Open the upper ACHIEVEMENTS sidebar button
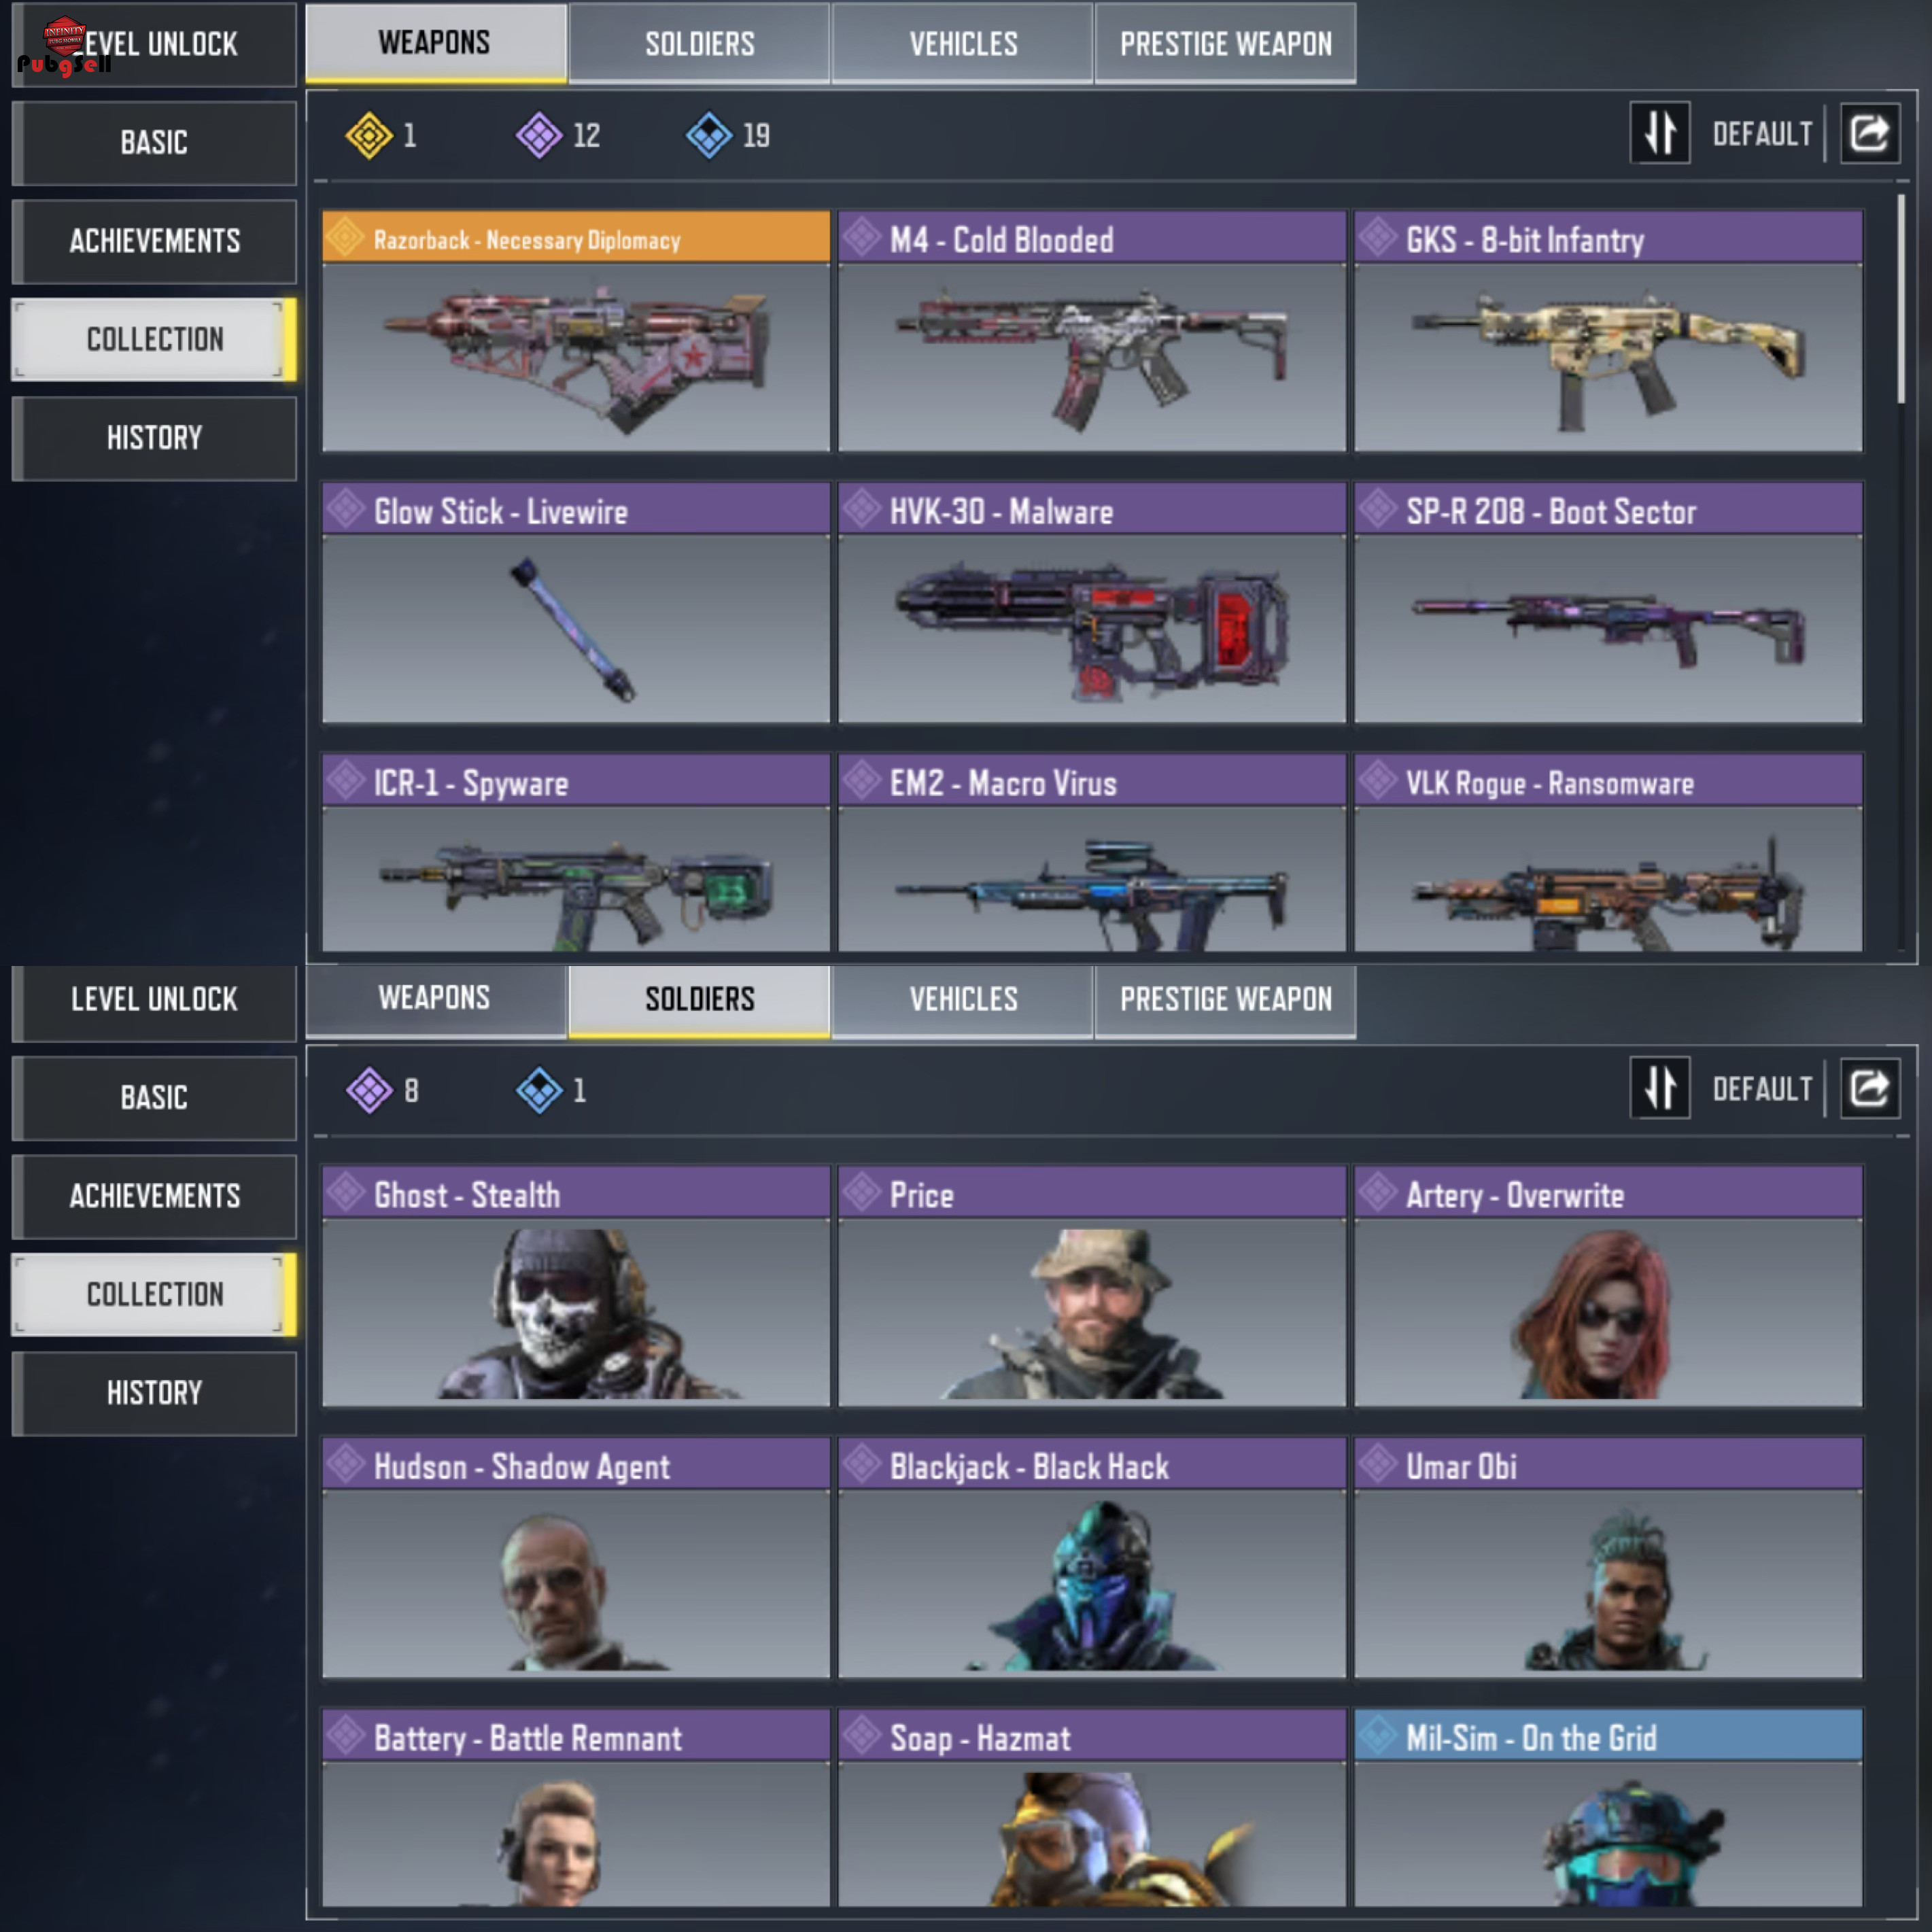 (x=154, y=241)
